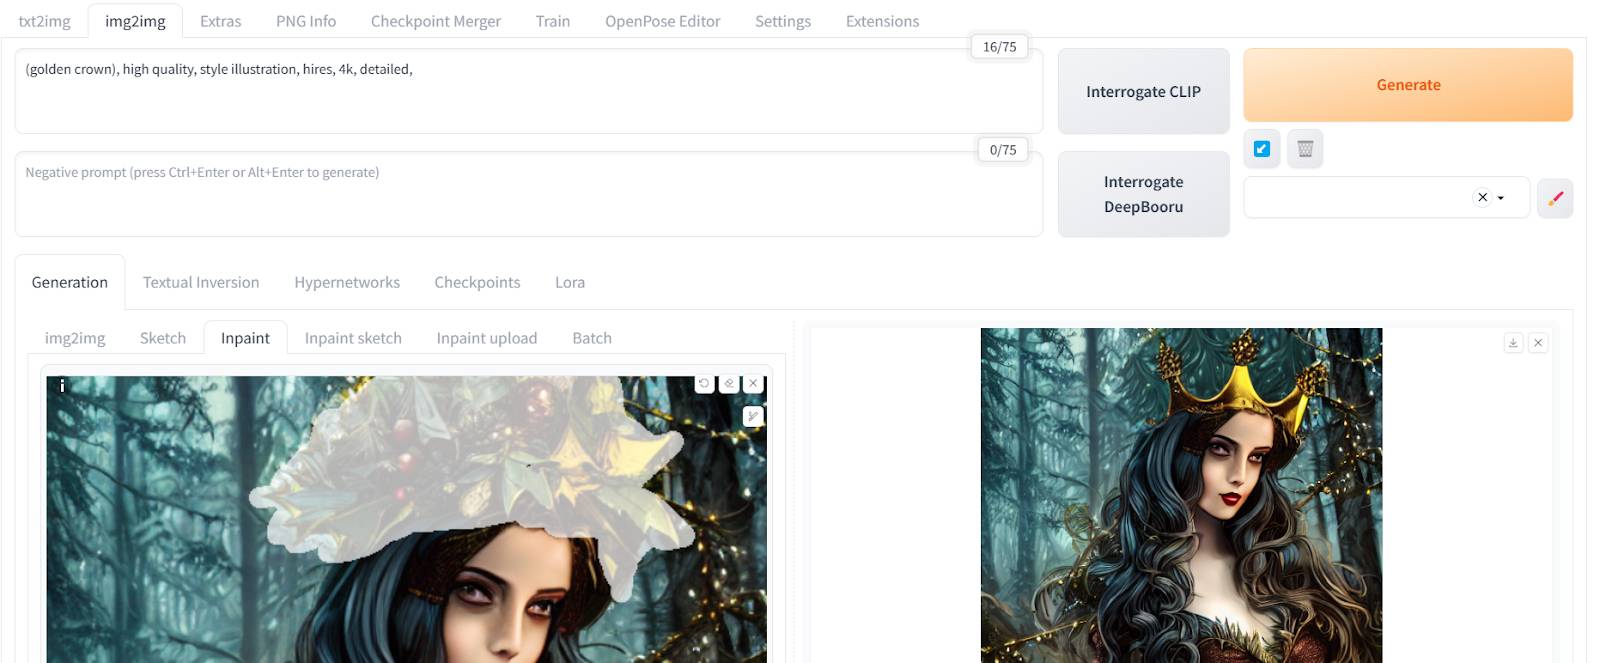Go to the PNG Info tab
1600x663 pixels.
pos(306,21)
